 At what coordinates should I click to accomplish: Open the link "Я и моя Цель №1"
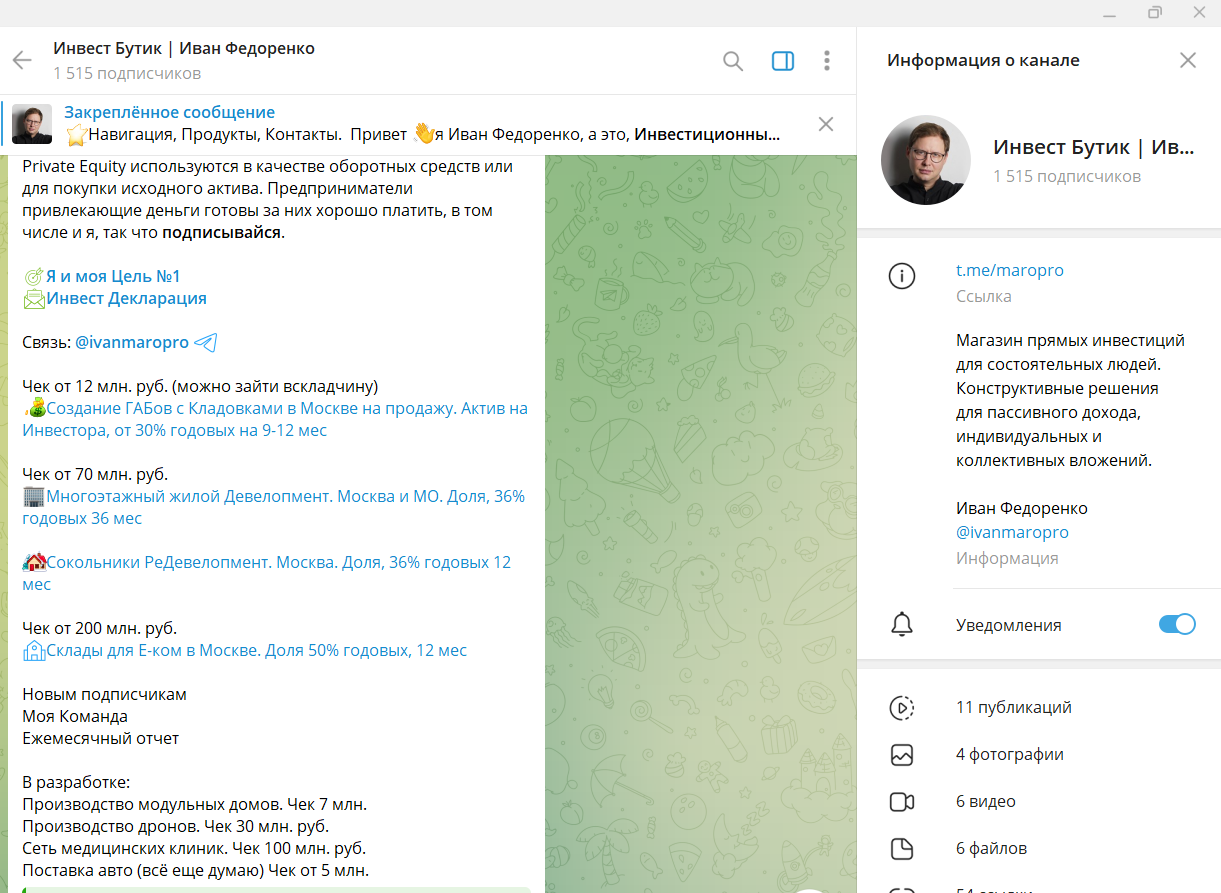point(113,276)
